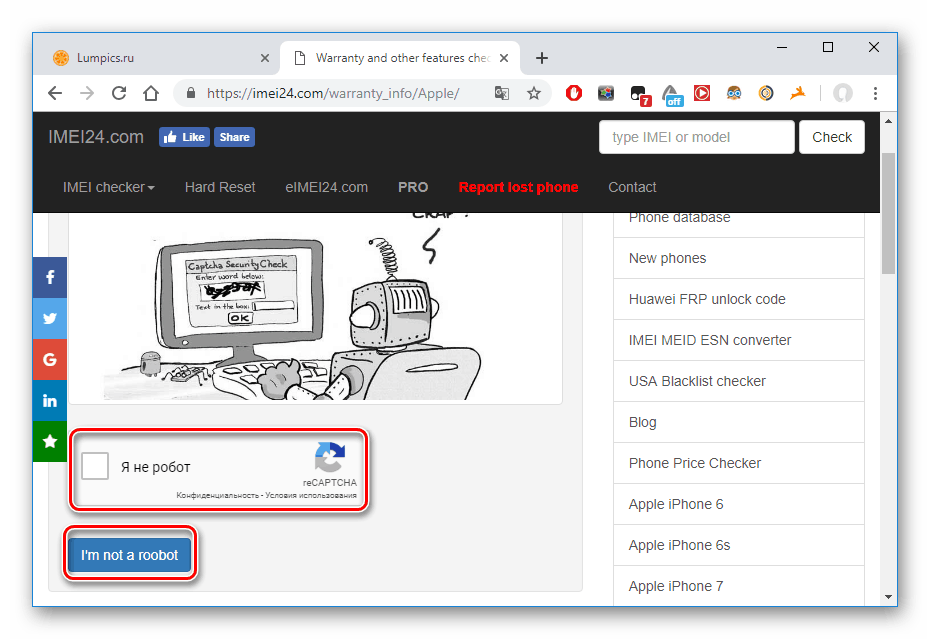Open the extension icon labeled off
Viewport: 930px width, 639px height.
coord(672,95)
